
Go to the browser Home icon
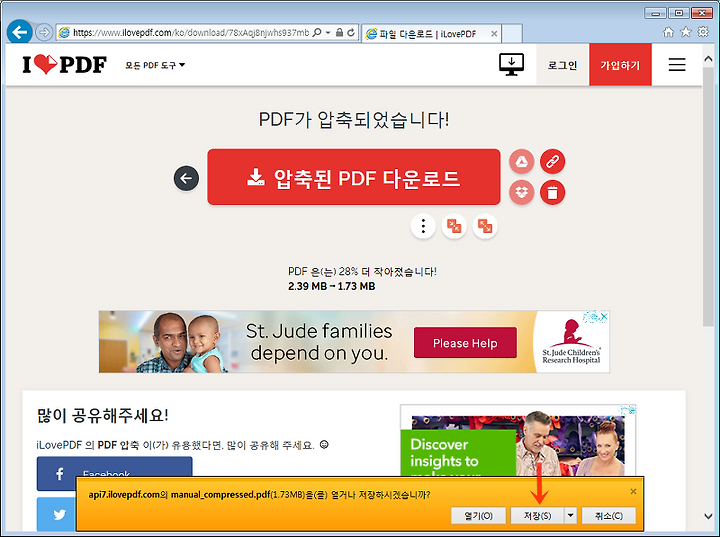tap(668, 32)
